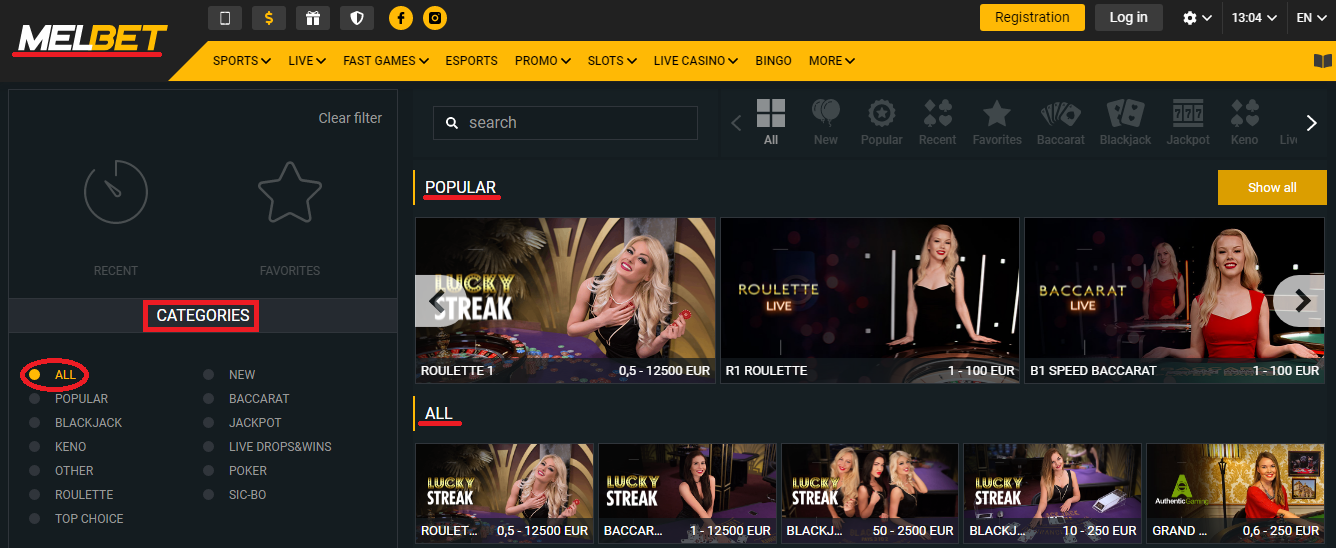Expand the LIVE CASINO dropdown menu

tap(696, 61)
